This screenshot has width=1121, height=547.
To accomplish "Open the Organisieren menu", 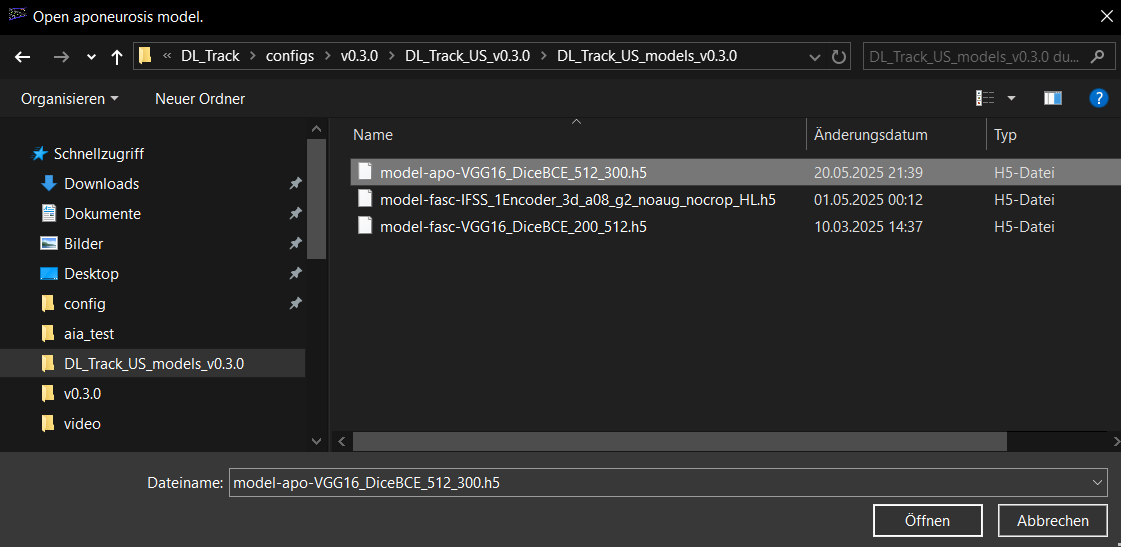I will (x=69, y=98).
